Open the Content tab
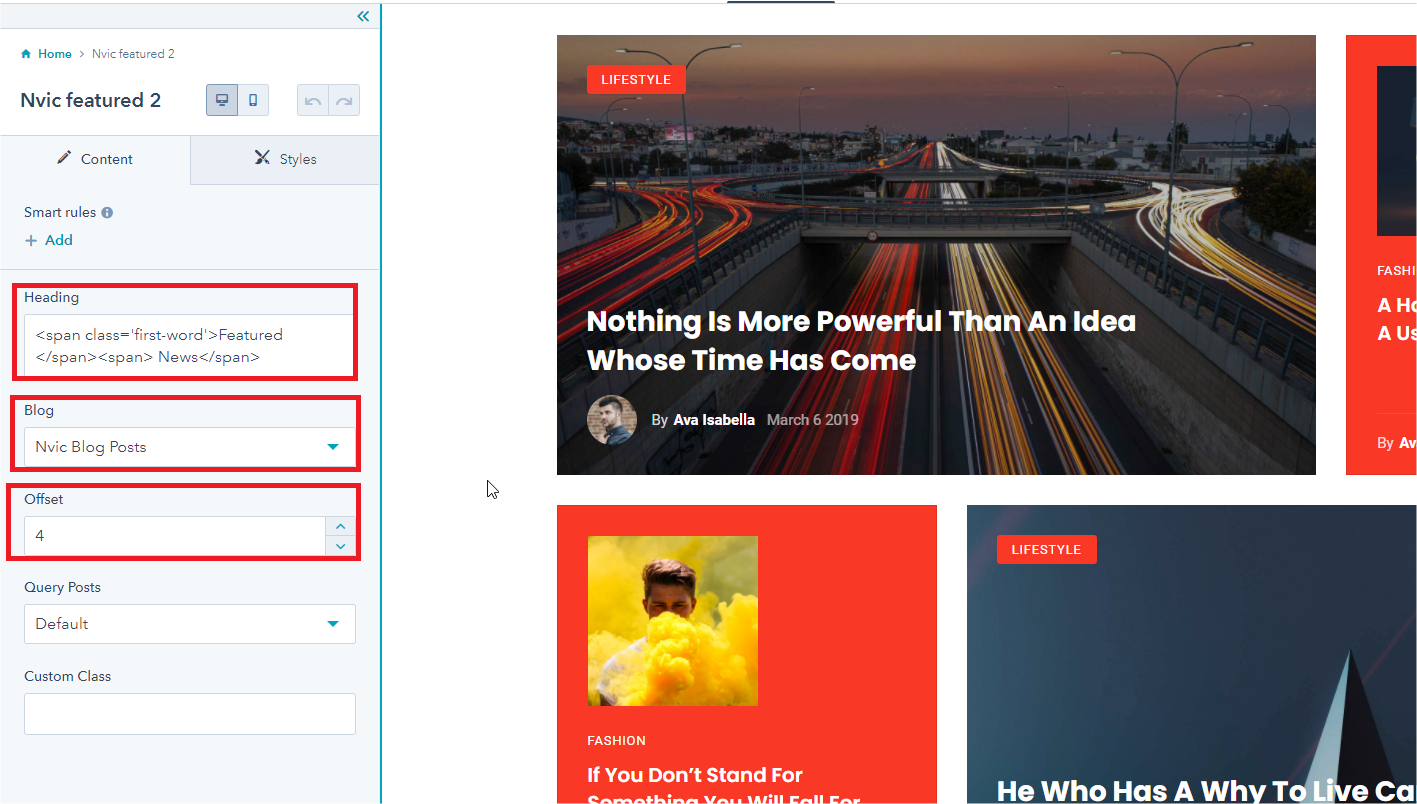1417x804 pixels. 95,159
